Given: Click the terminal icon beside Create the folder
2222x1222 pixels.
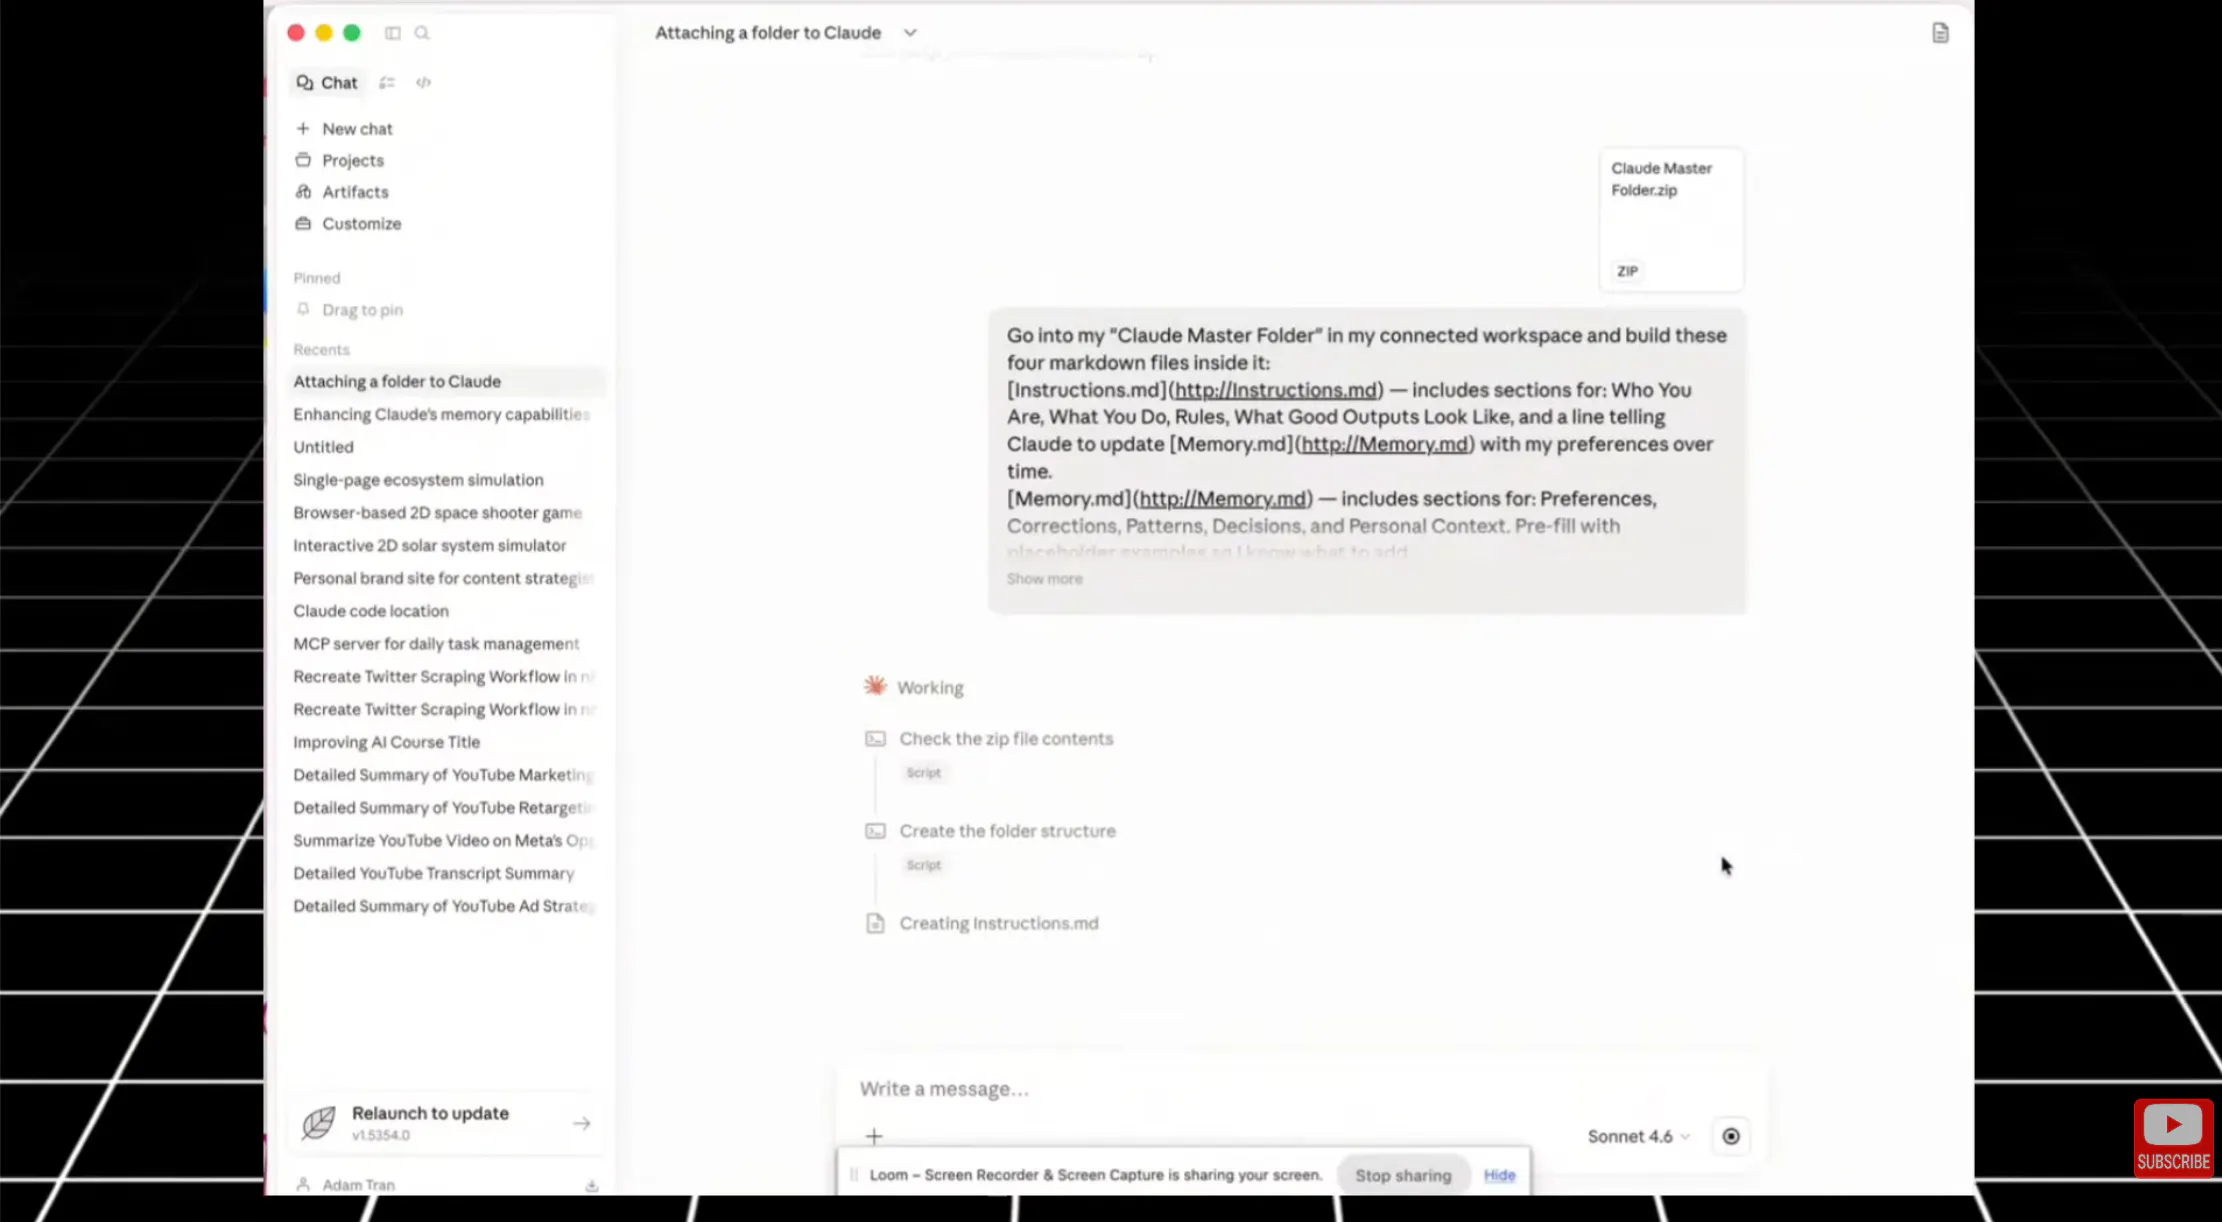Looking at the screenshot, I should pos(875,831).
